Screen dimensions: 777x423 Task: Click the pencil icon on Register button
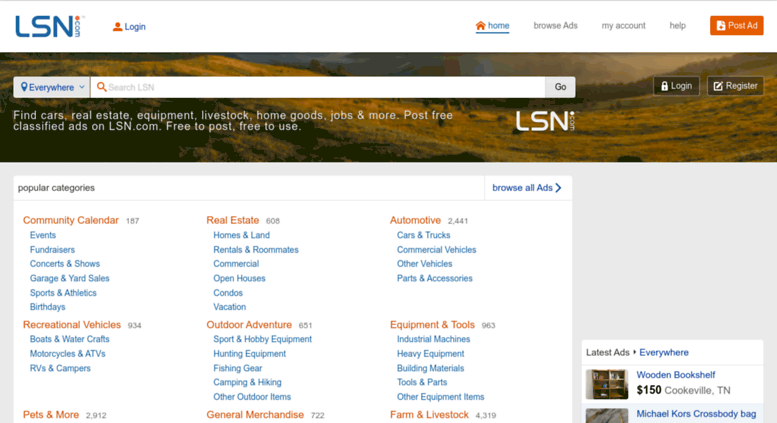[718, 86]
